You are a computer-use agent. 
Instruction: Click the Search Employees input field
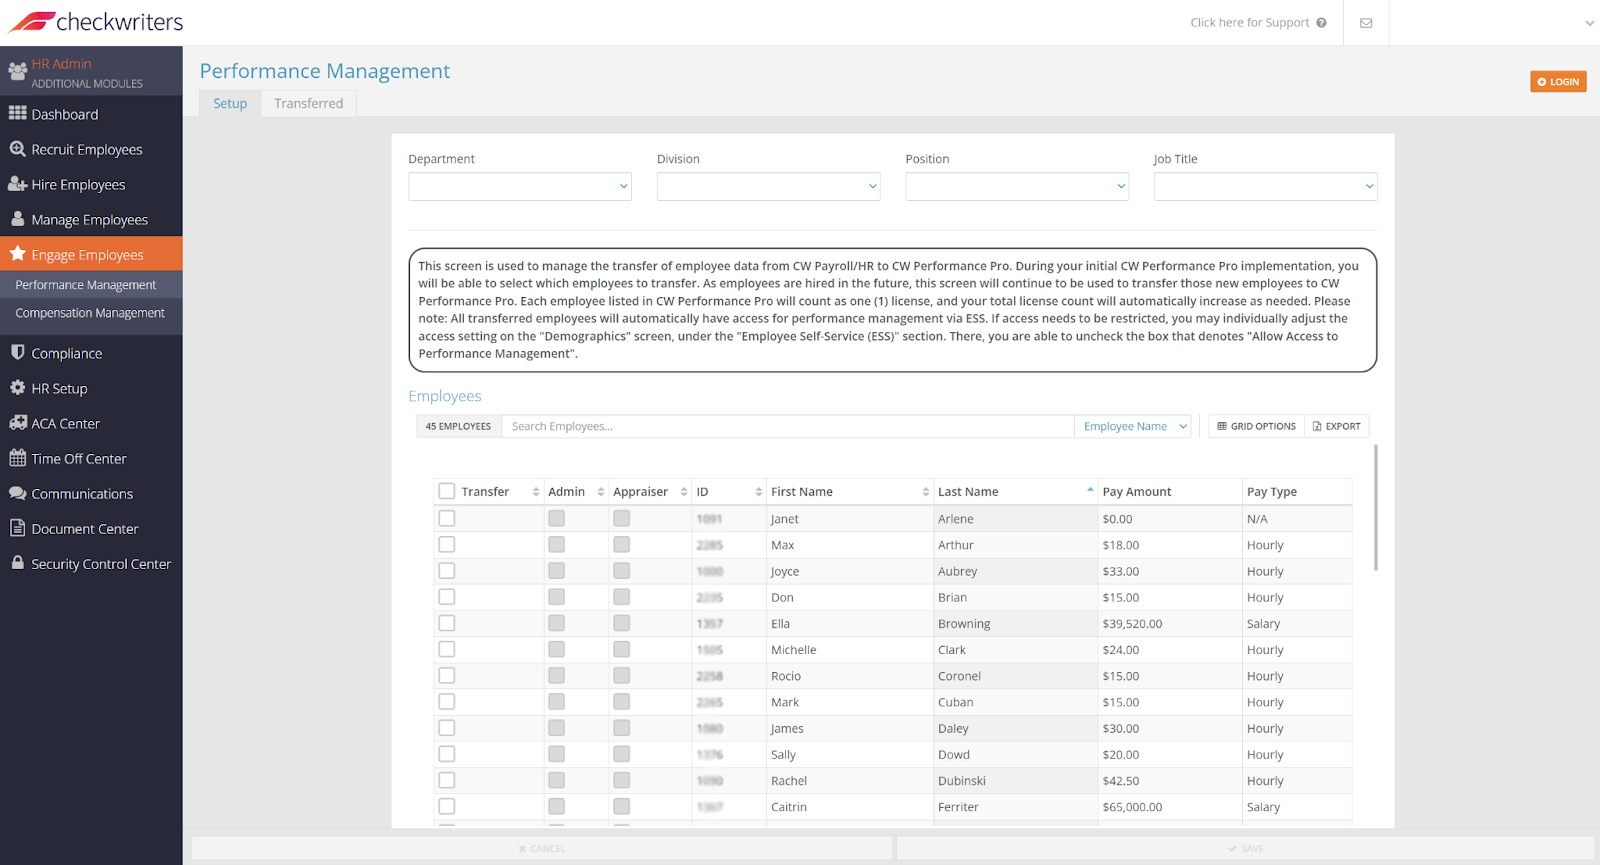[787, 426]
